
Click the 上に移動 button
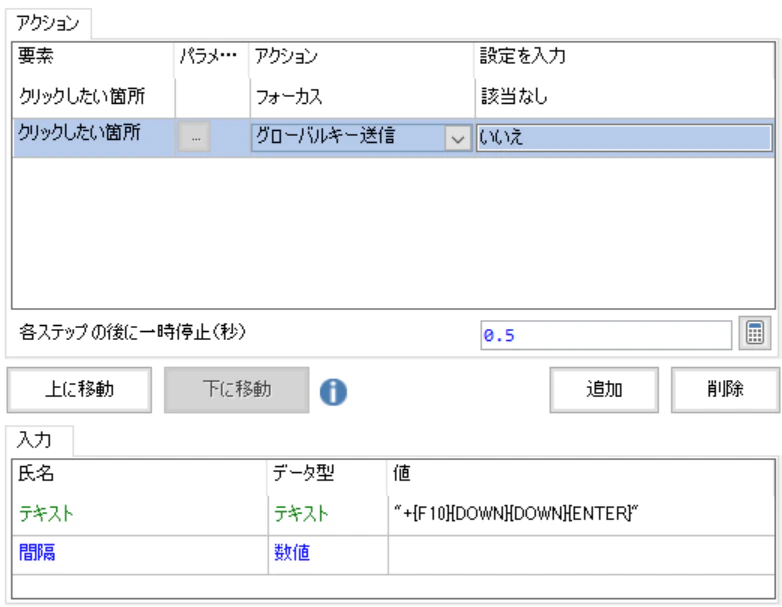(79, 390)
